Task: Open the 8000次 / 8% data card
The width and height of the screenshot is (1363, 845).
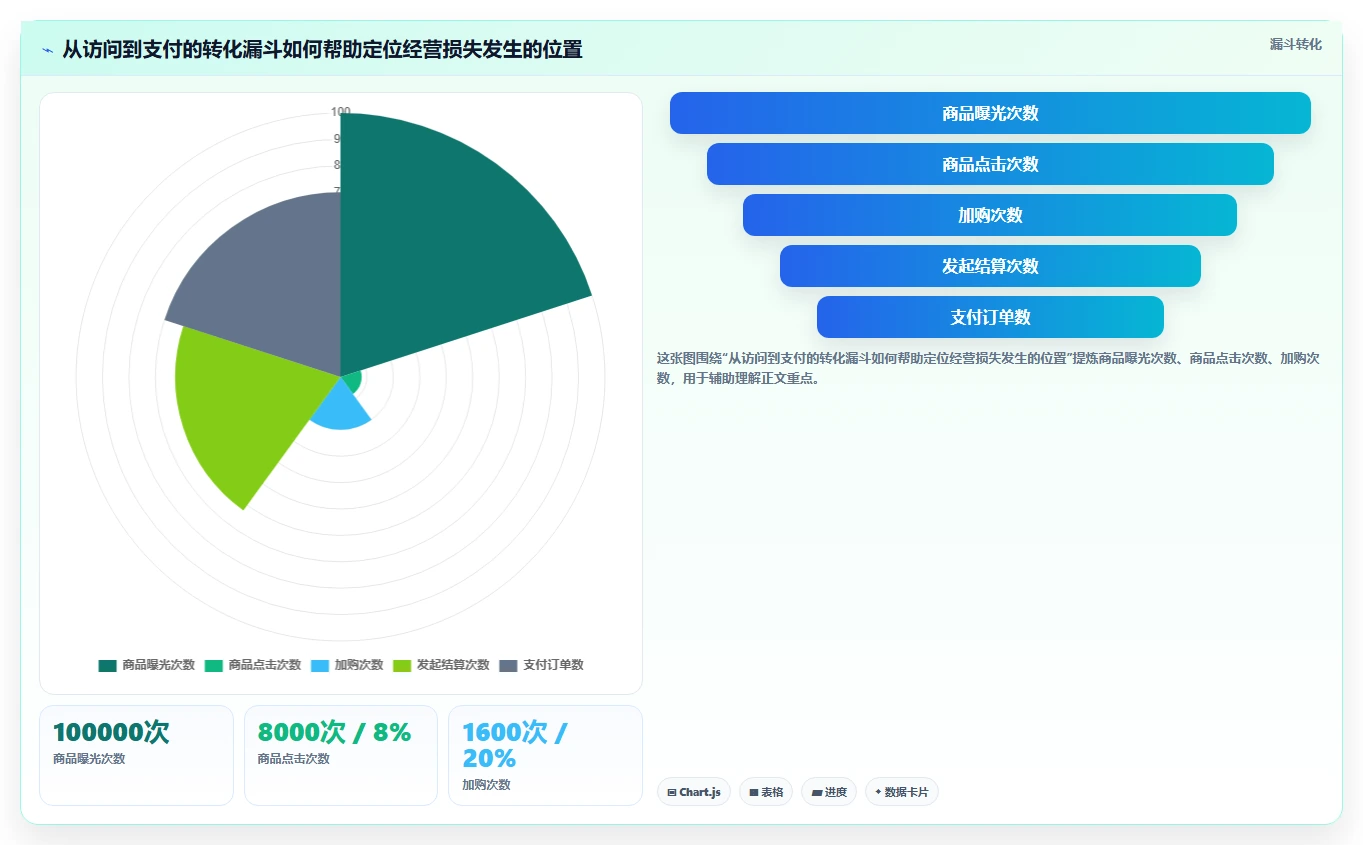Action: click(341, 755)
